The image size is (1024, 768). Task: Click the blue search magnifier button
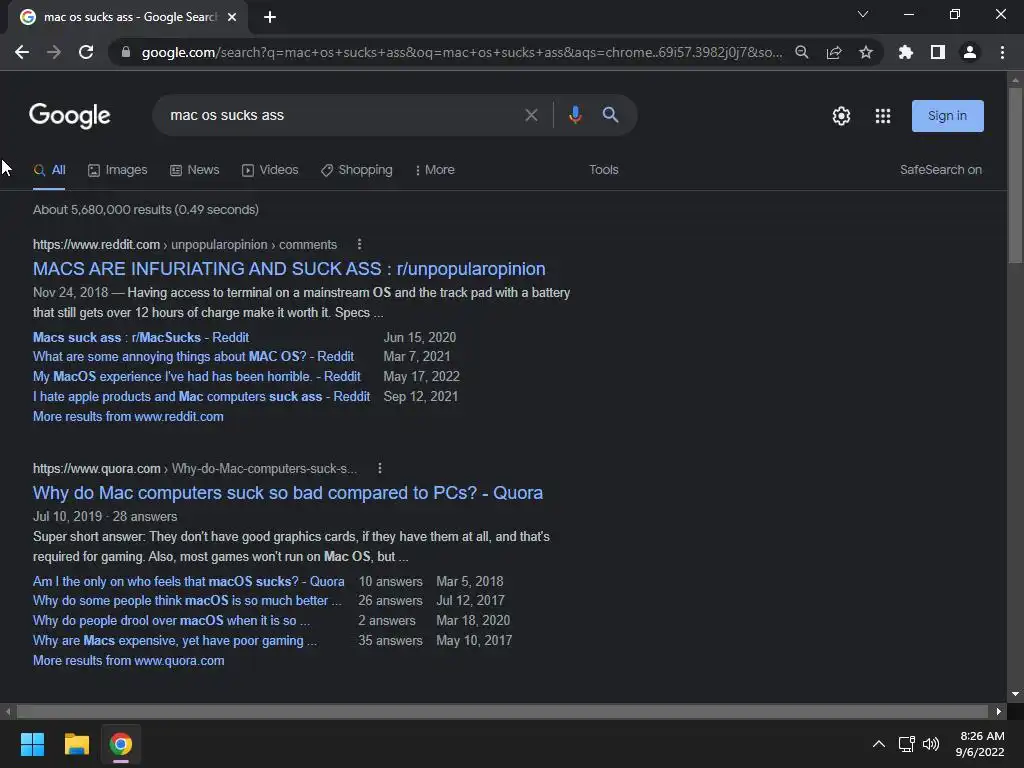point(611,115)
